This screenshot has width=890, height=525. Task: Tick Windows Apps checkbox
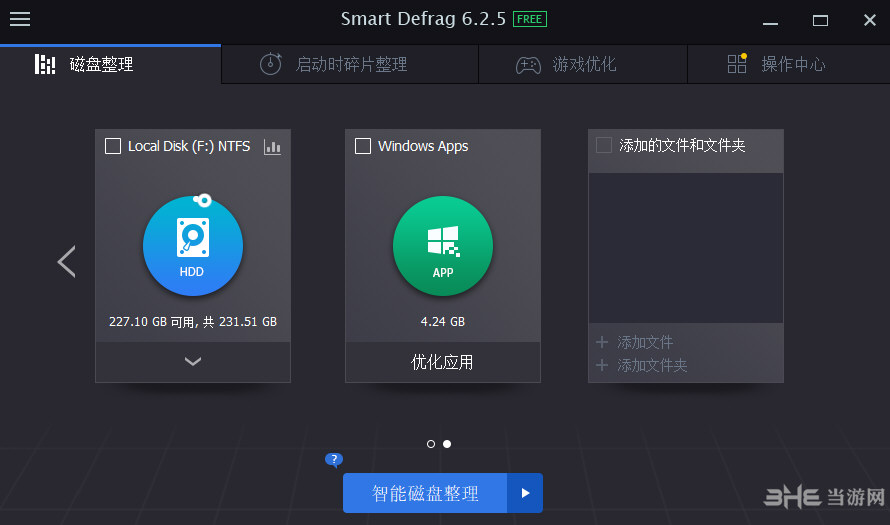[363, 146]
